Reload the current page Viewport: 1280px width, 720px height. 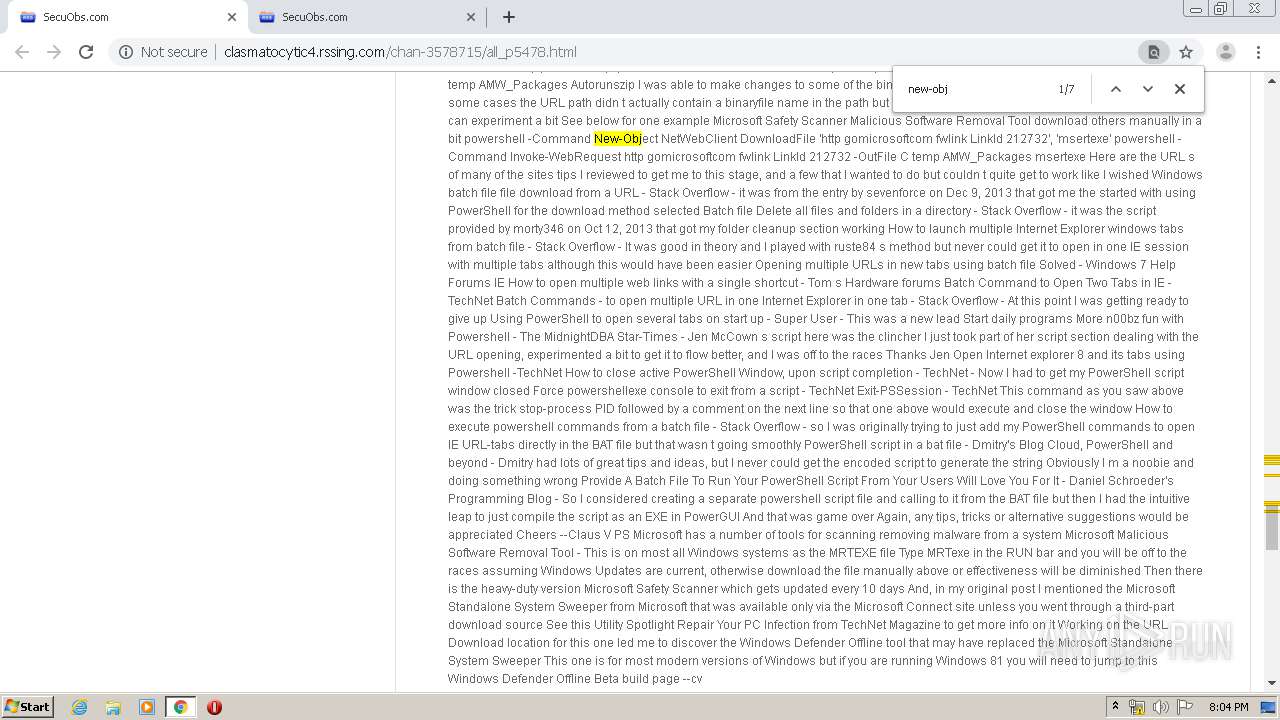pyautogui.click(x=86, y=52)
